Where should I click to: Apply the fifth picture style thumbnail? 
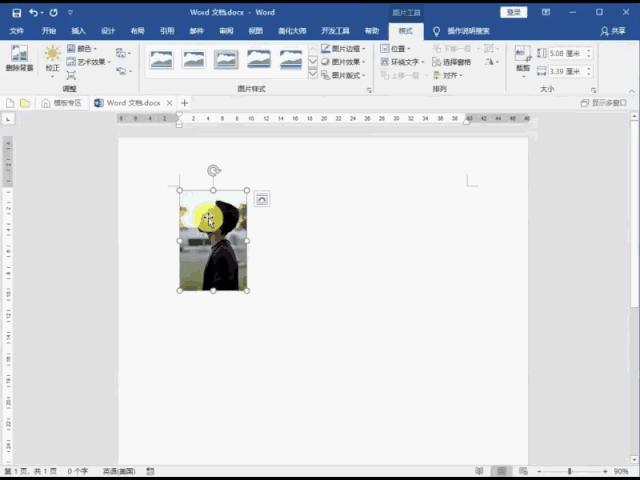tap(291, 60)
